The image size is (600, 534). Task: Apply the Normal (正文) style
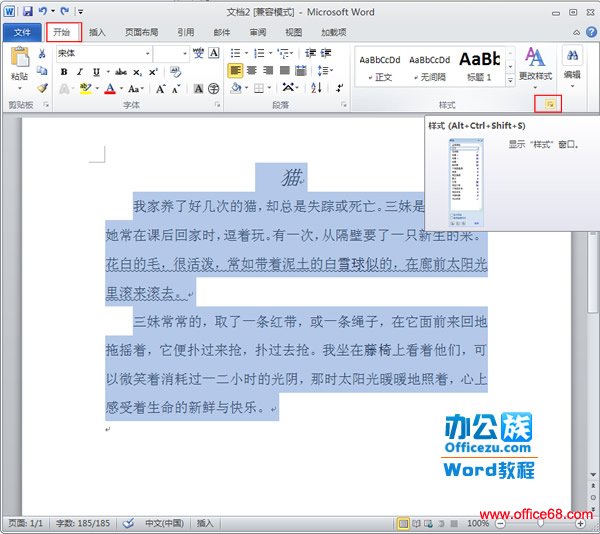(380, 68)
